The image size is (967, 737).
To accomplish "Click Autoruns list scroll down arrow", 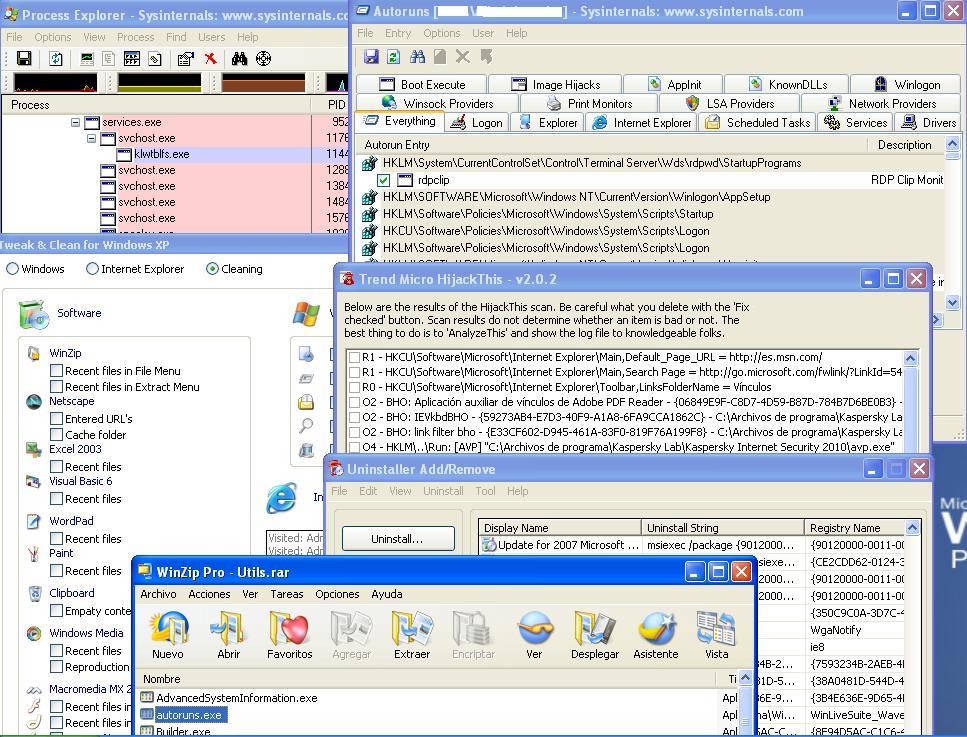I will (x=952, y=303).
